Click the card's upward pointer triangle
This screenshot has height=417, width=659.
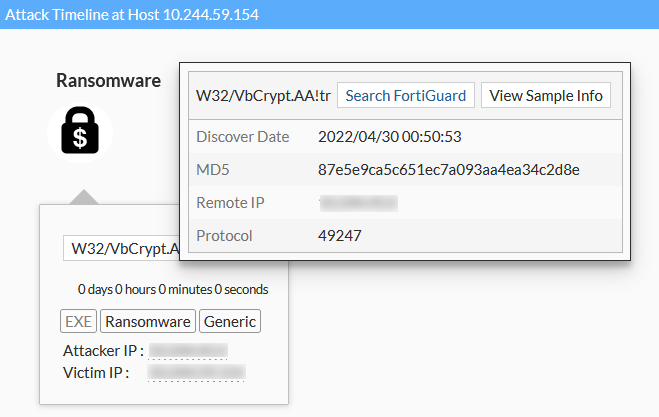tap(84, 196)
